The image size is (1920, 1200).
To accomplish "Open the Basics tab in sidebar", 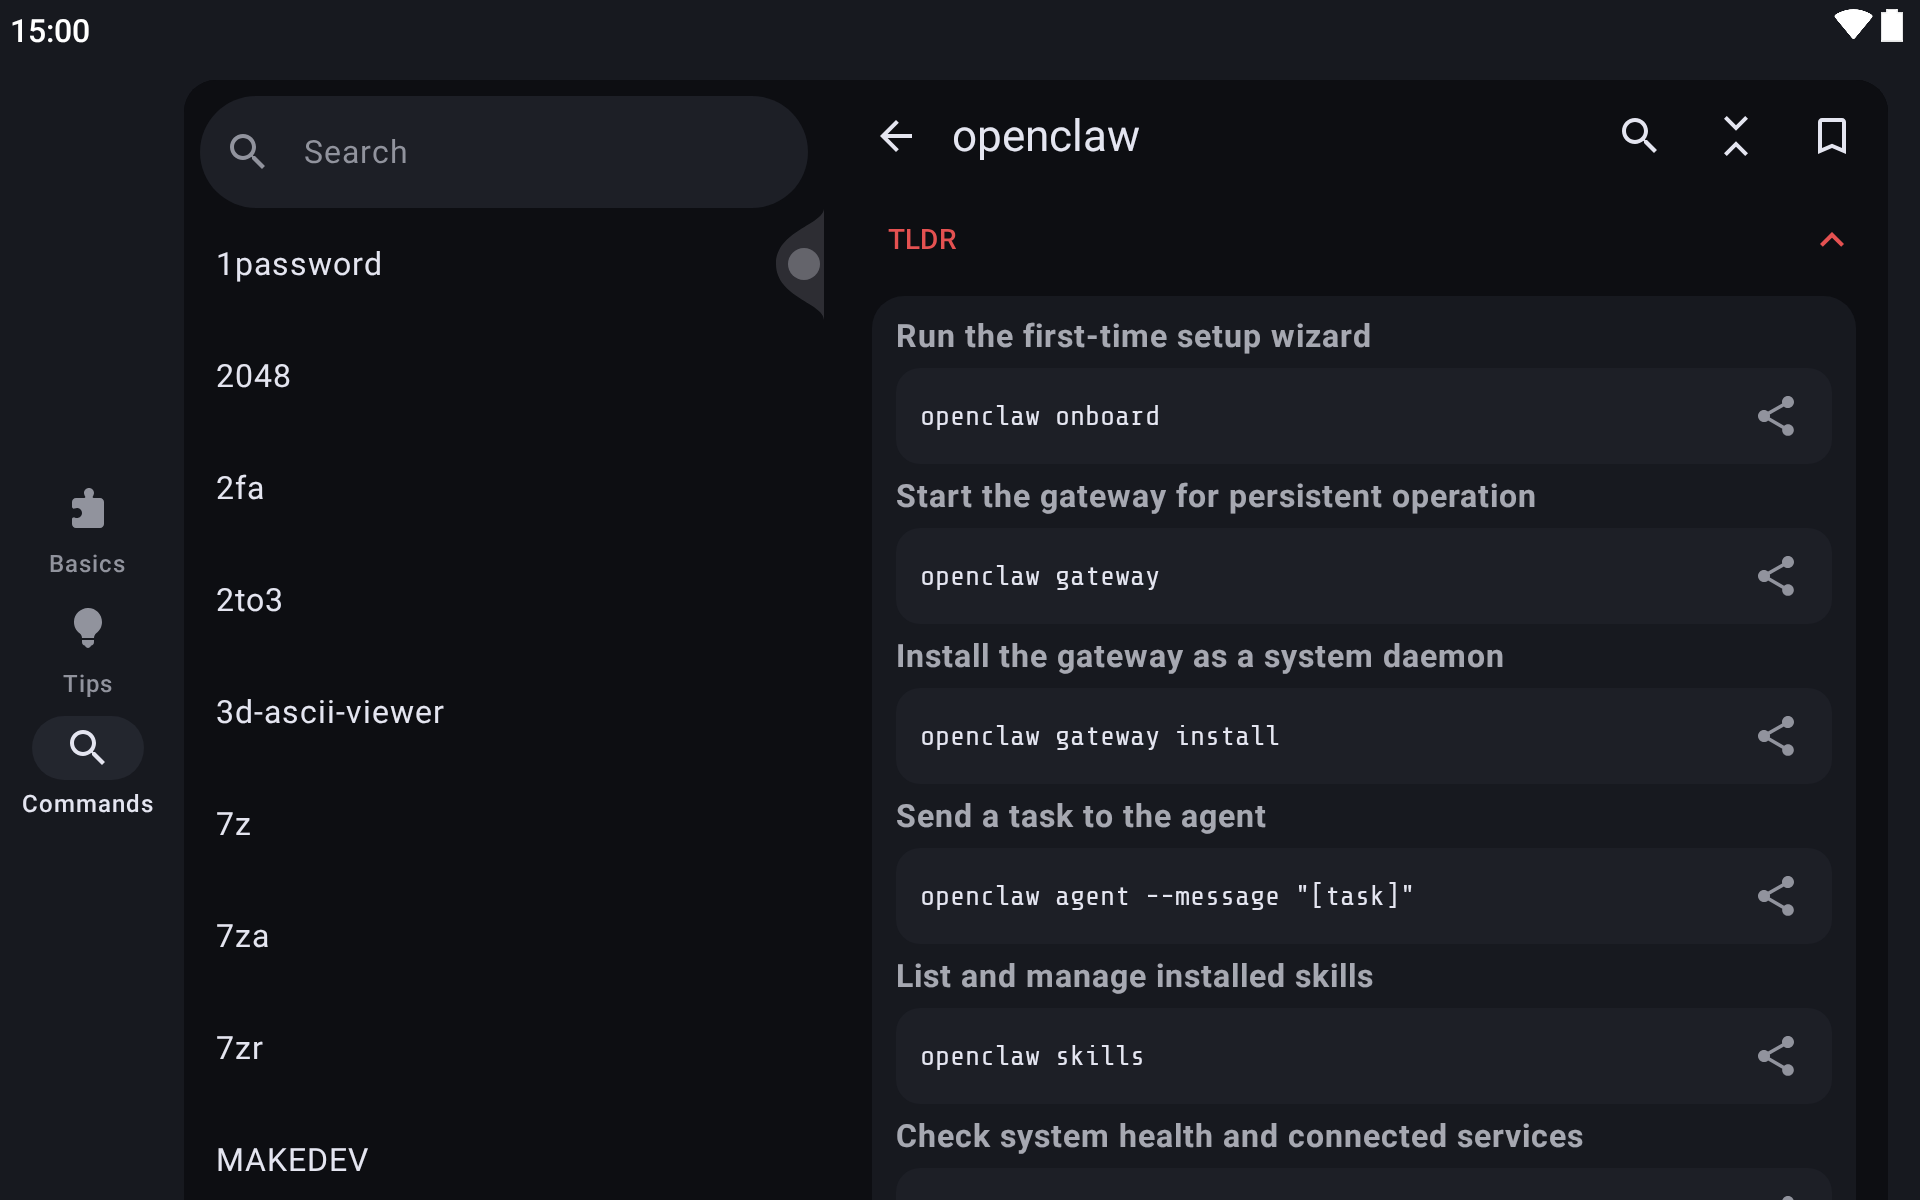I will tap(88, 532).
